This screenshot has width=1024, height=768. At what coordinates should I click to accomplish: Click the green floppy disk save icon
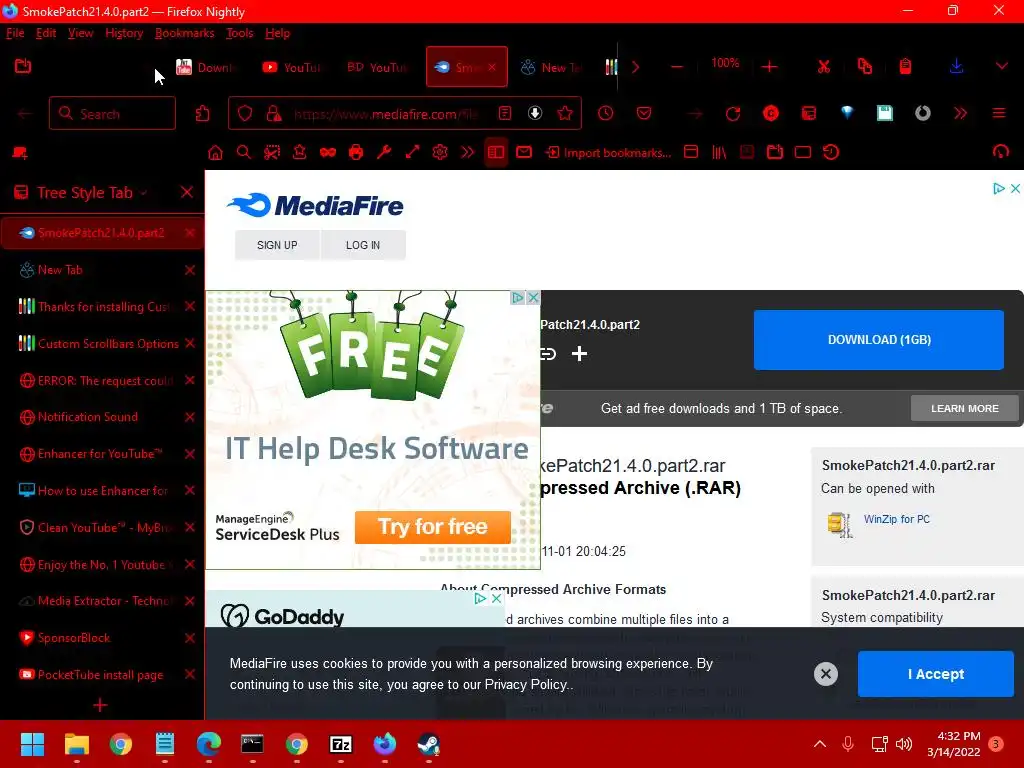(x=885, y=113)
